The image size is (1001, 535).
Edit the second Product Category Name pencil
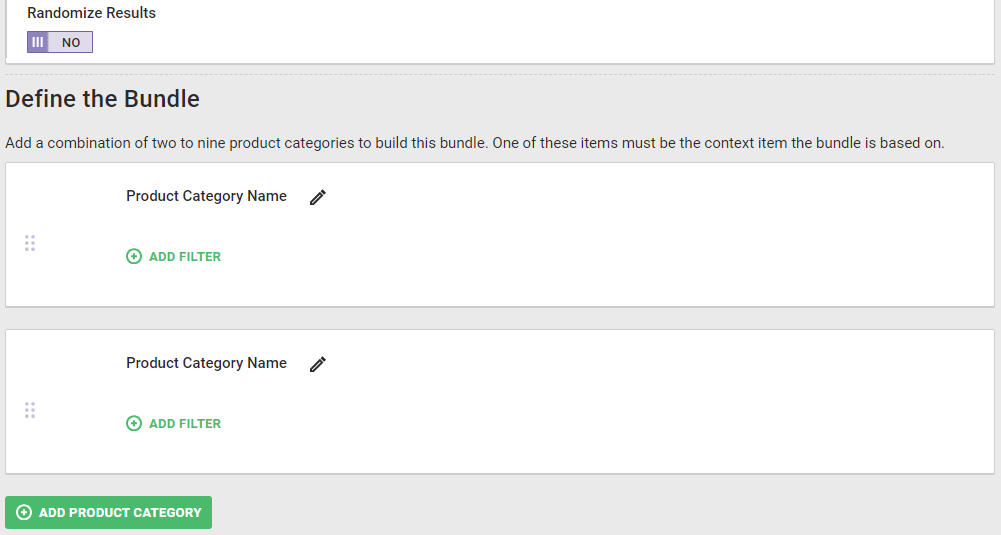click(318, 364)
